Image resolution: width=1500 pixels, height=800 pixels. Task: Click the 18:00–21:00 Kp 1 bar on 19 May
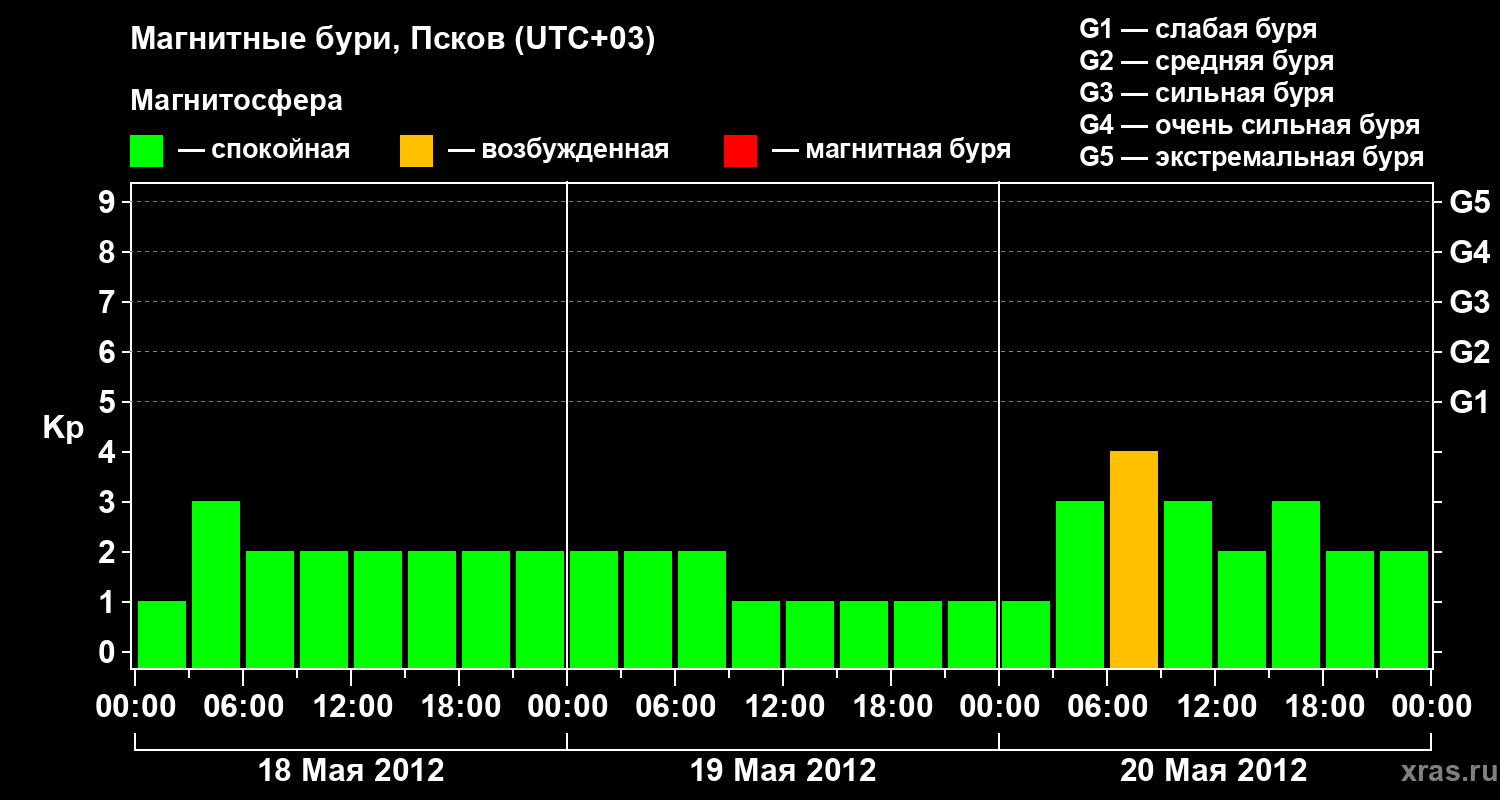tap(918, 634)
